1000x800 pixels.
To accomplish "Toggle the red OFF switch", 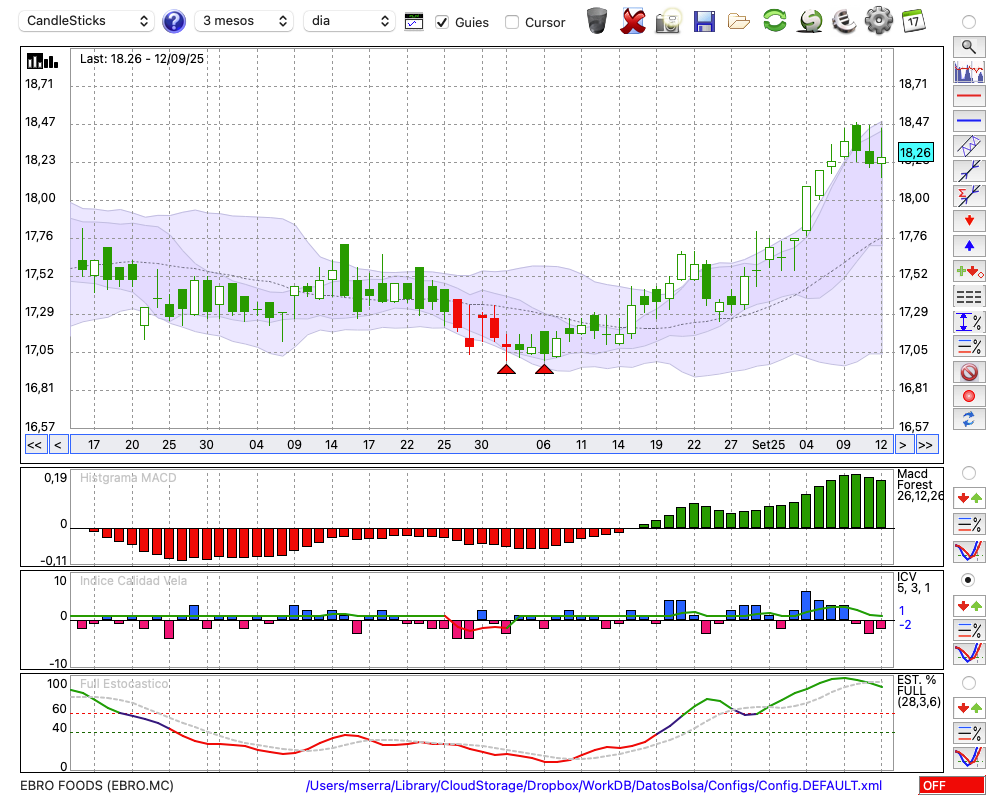I will coord(952,785).
